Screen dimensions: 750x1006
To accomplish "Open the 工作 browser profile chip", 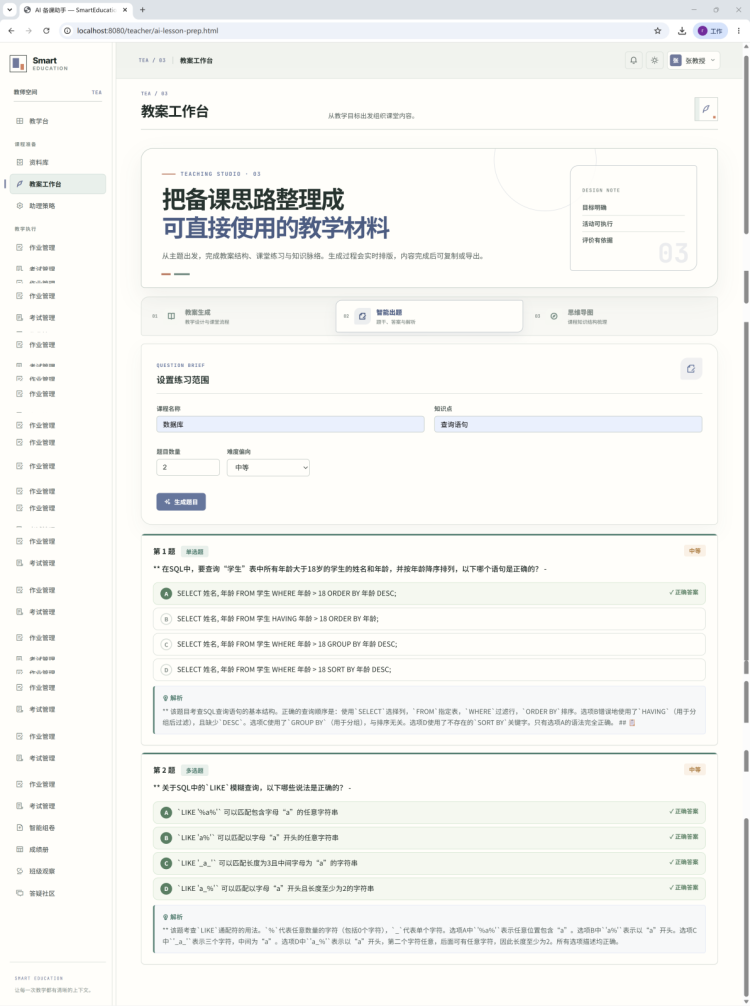I will point(710,31).
